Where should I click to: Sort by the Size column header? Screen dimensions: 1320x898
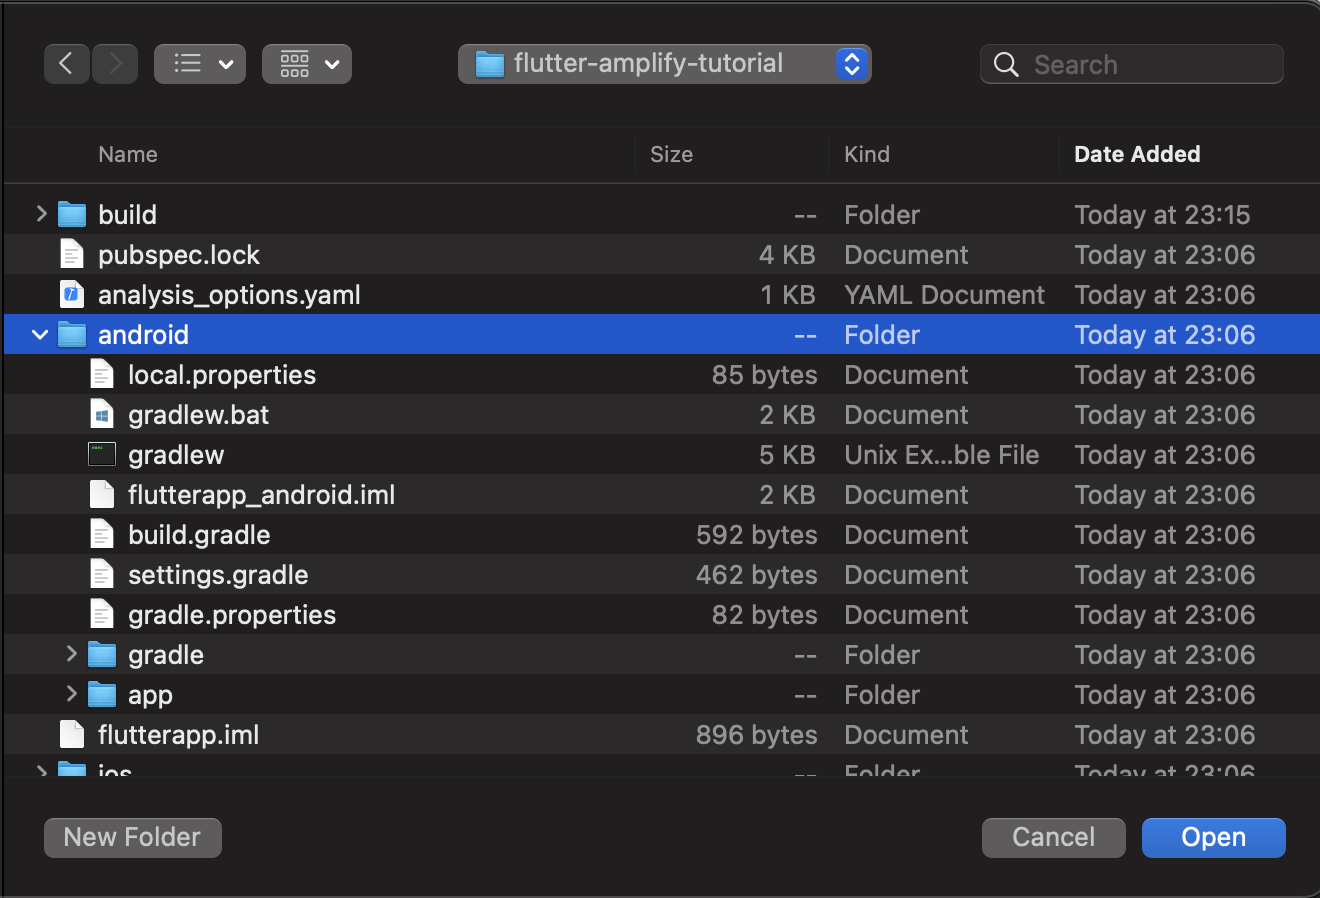pyautogui.click(x=671, y=154)
